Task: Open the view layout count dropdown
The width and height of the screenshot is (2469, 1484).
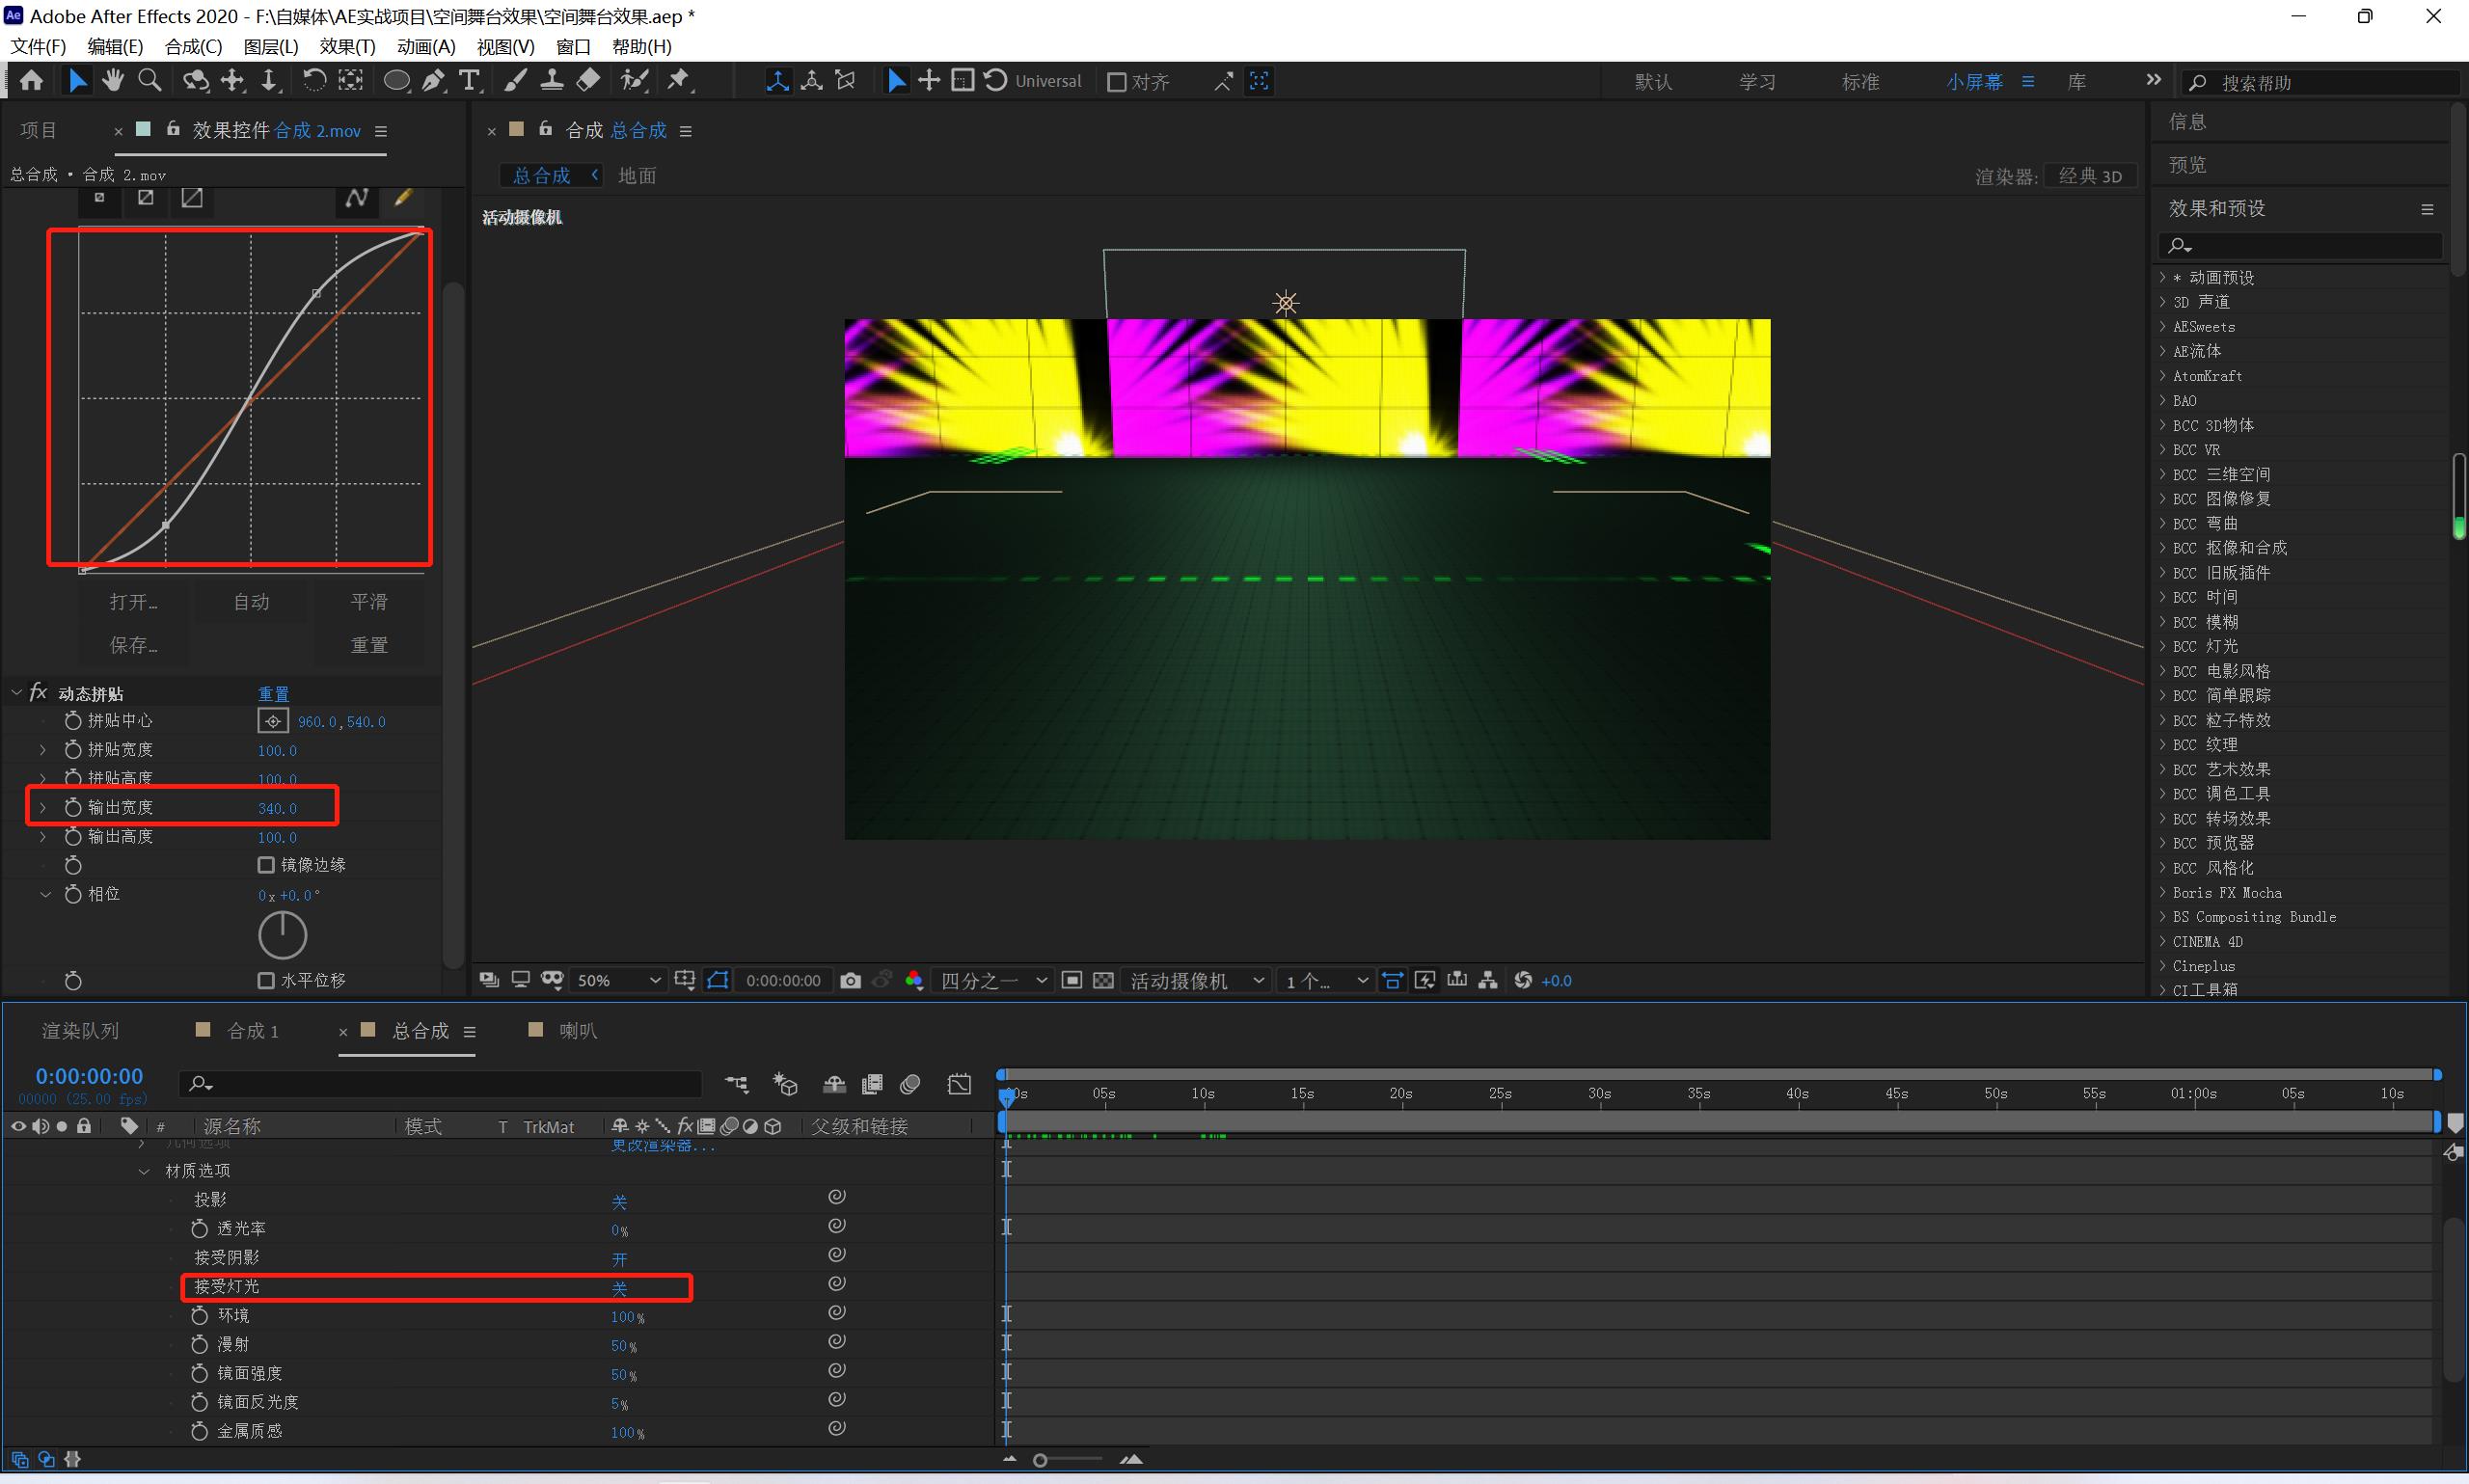Action: 1326,981
